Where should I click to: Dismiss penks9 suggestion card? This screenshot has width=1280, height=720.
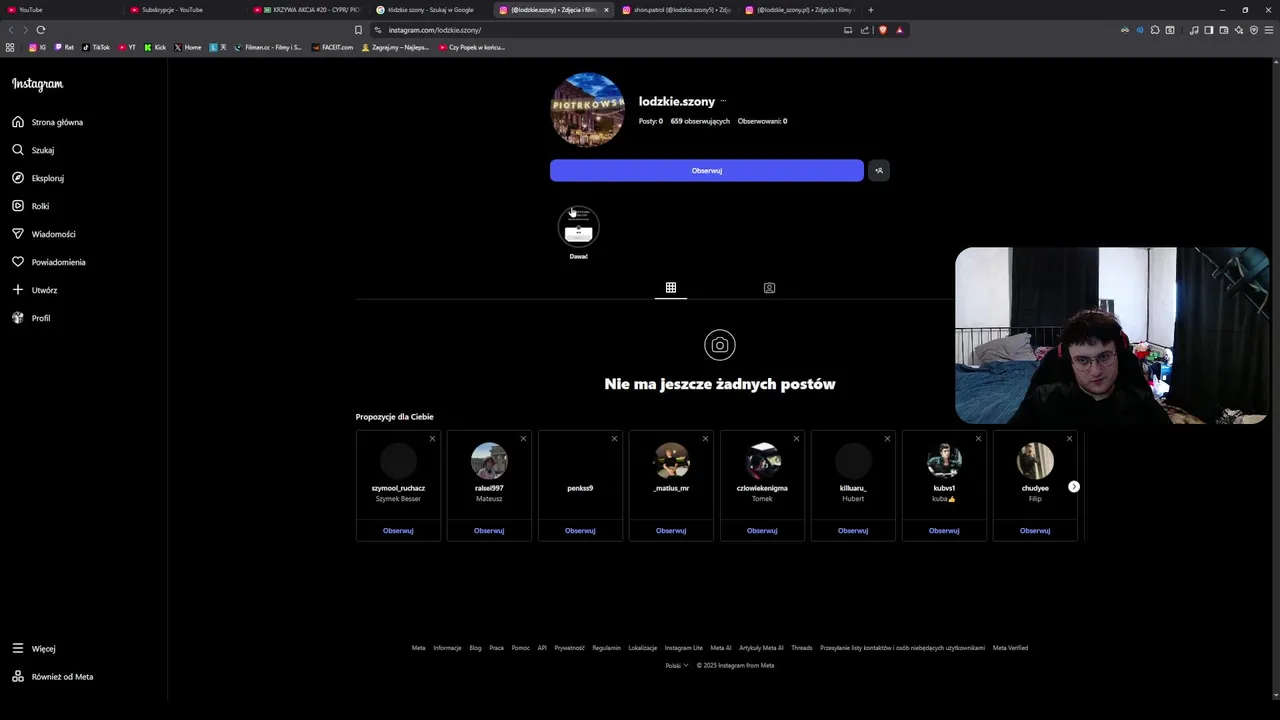pos(614,438)
